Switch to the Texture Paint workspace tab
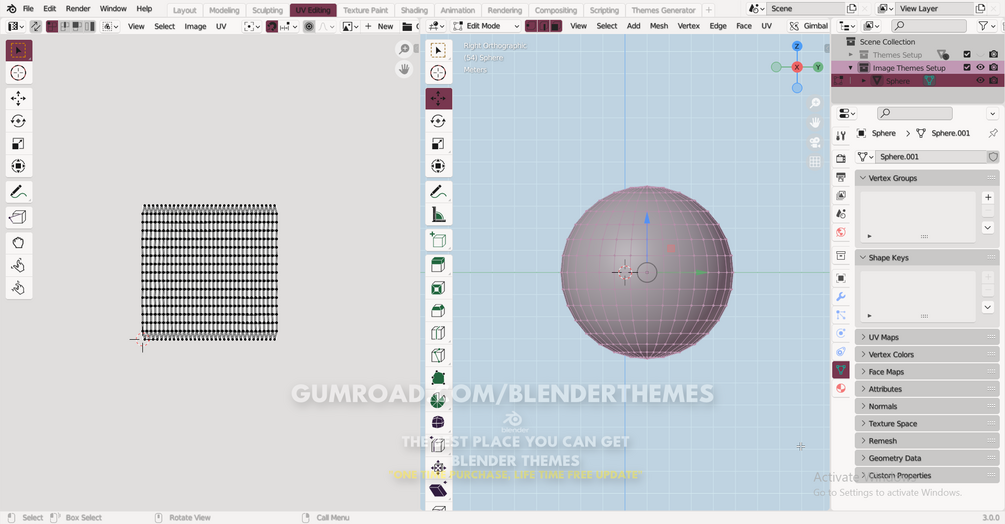 [x=365, y=10]
